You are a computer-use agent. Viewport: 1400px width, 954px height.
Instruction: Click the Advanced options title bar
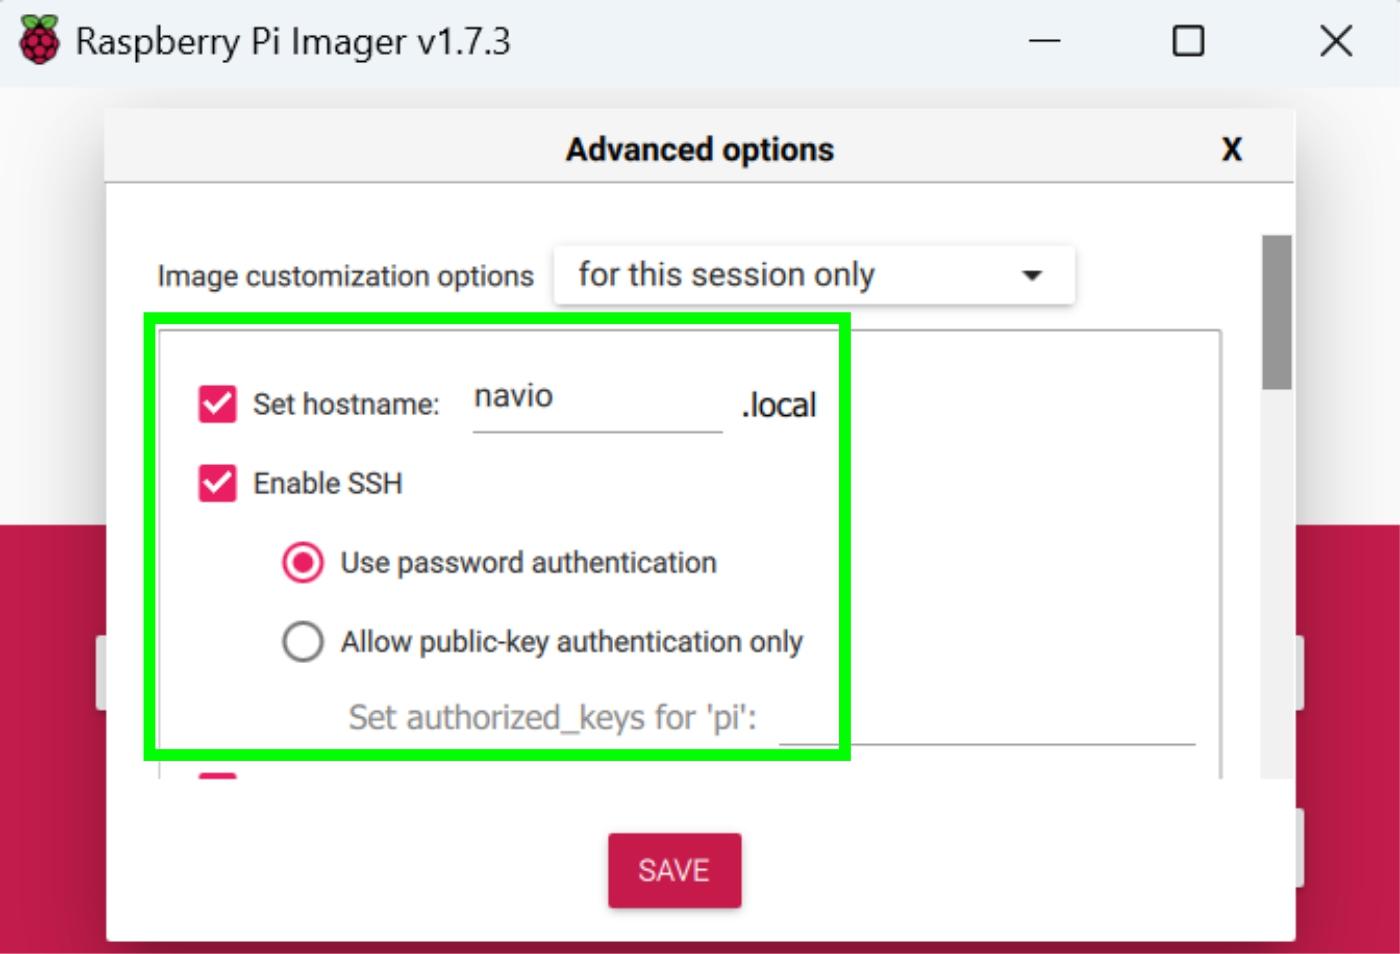click(698, 149)
